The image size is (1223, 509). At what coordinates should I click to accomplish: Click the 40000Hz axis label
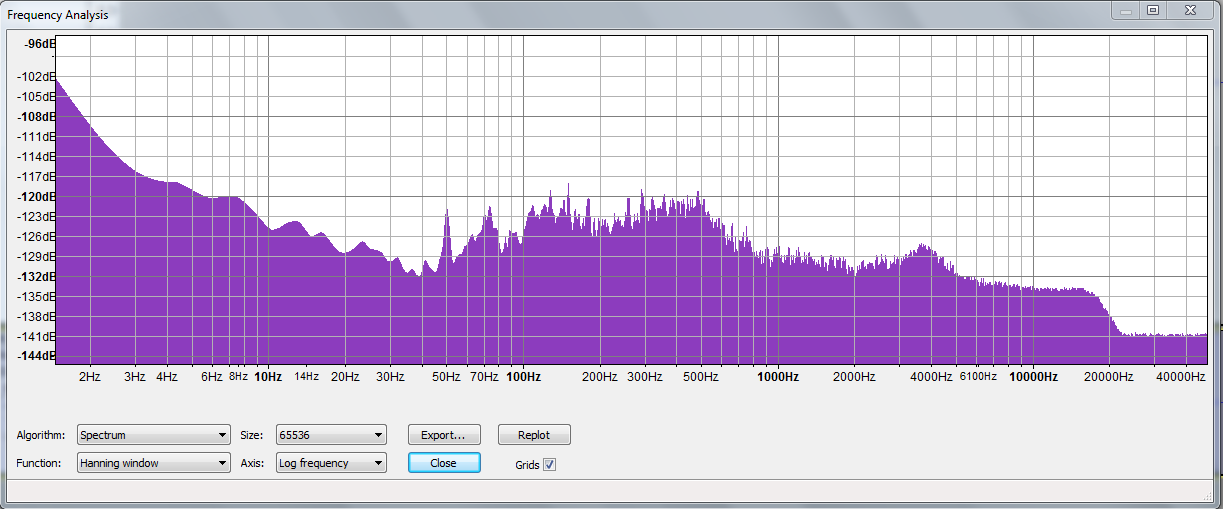1180,377
